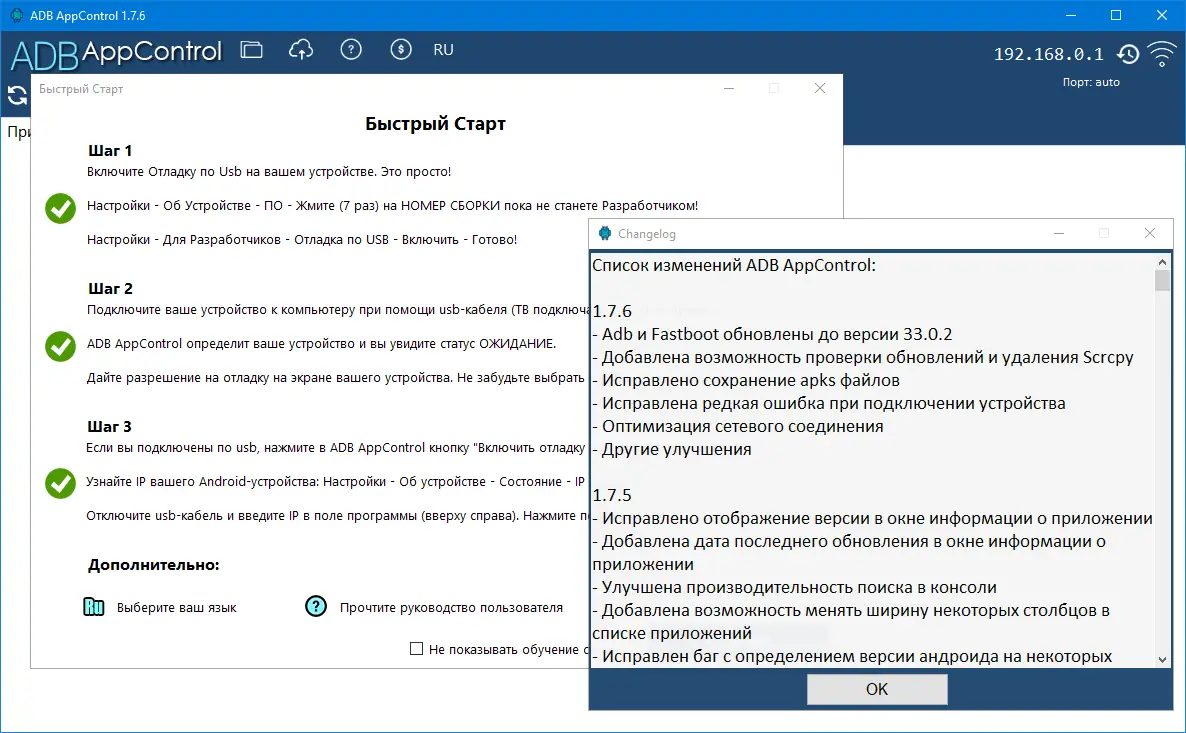Close the Changelog window

[x=1150, y=233]
